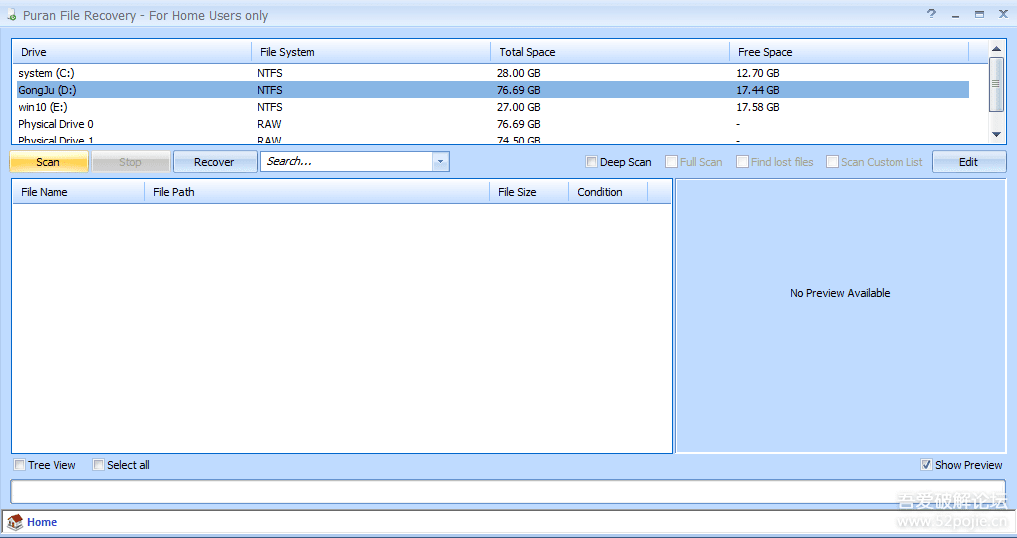1017x538 pixels.
Task: Start scanning with the Scan button
Action: [x=49, y=162]
